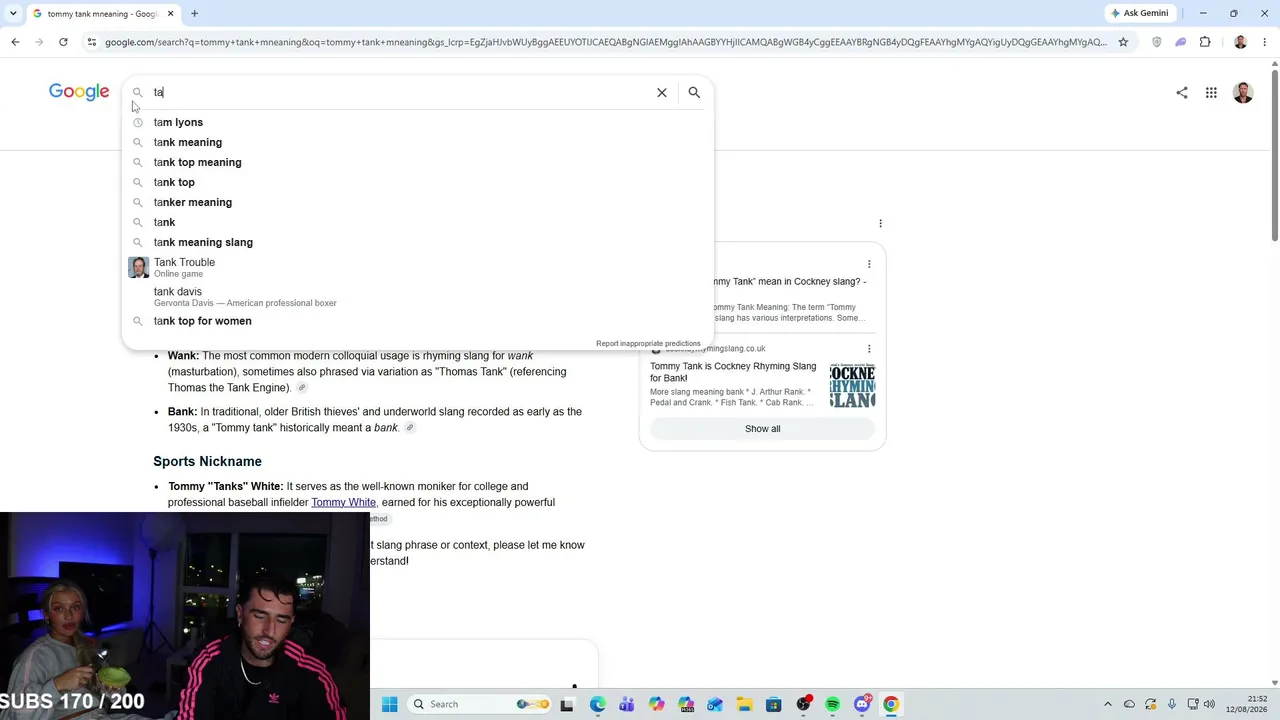Open the Chrome profile avatar in toolbar

(1241, 42)
